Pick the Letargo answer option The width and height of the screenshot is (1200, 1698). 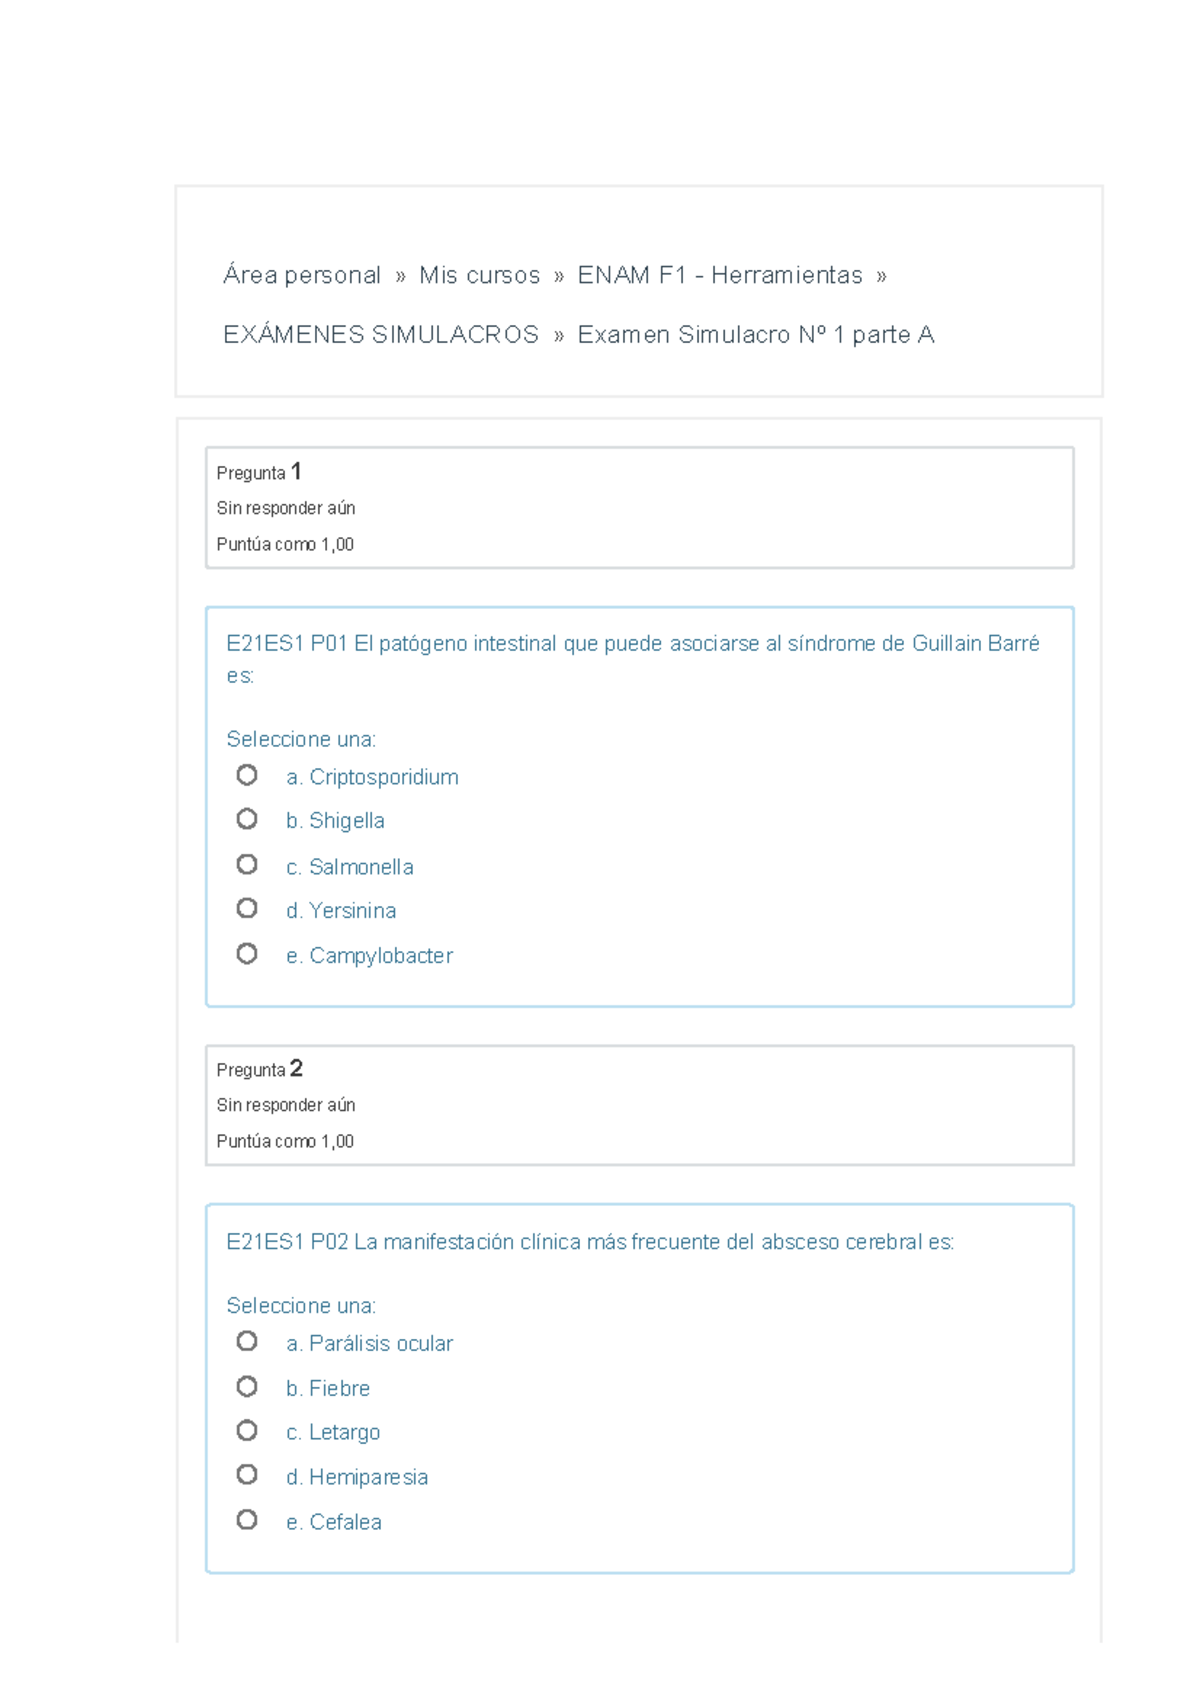pyautogui.click(x=247, y=1430)
